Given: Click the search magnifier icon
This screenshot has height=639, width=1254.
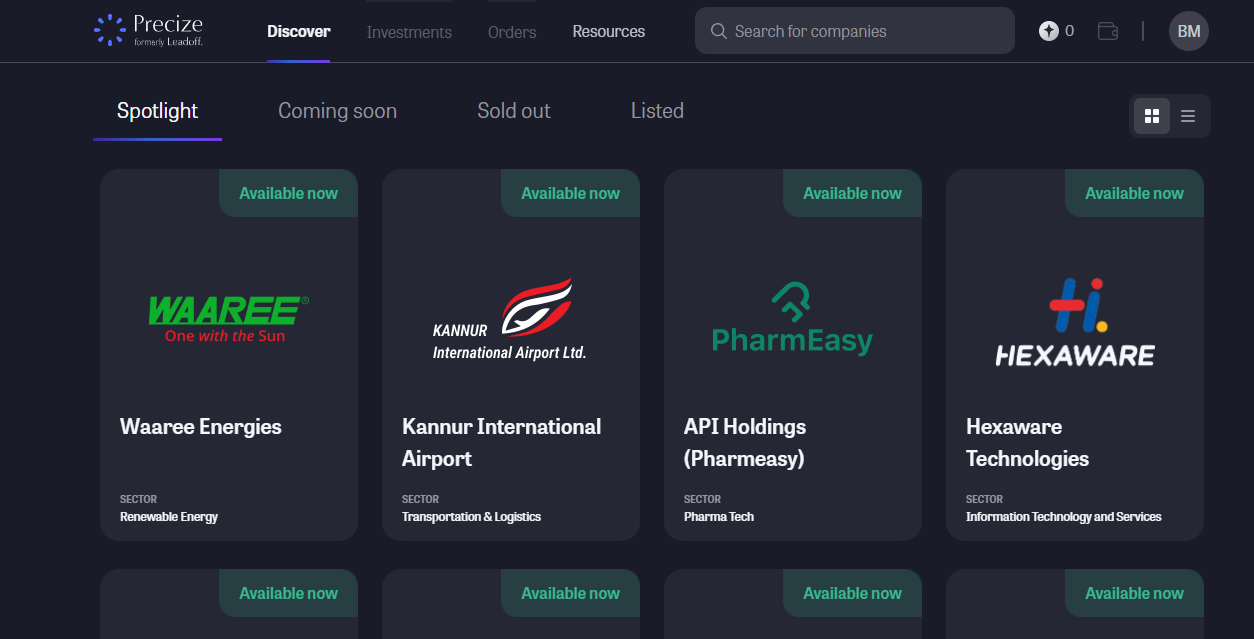Looking at the screenshot, I should click(718, 31).
